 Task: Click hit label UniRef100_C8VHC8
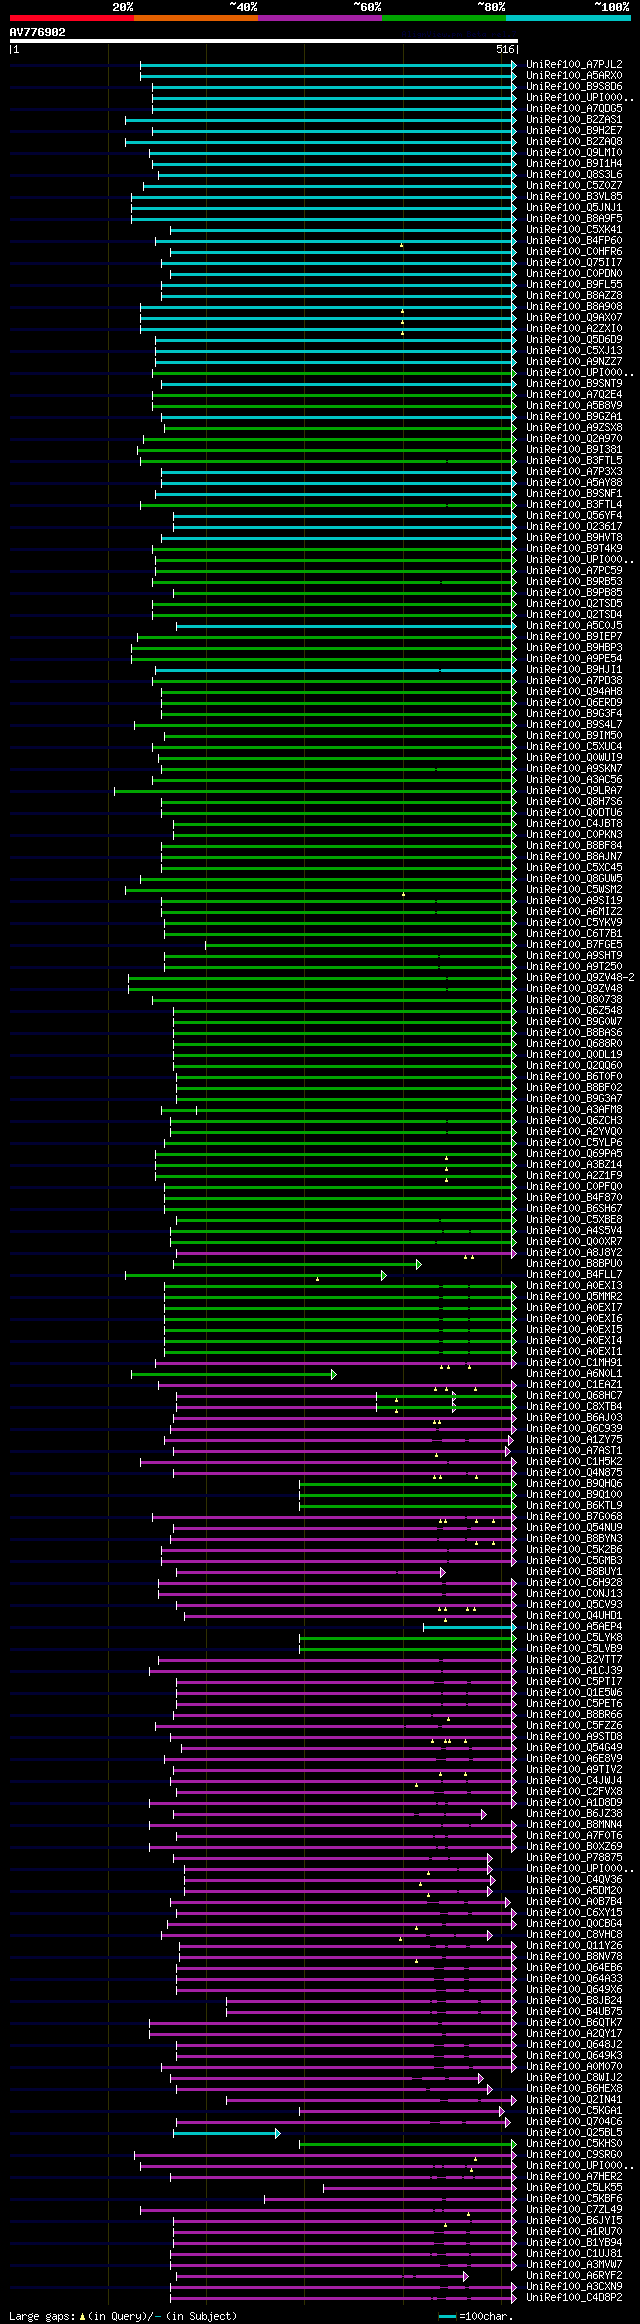[x=574, y=1935]
